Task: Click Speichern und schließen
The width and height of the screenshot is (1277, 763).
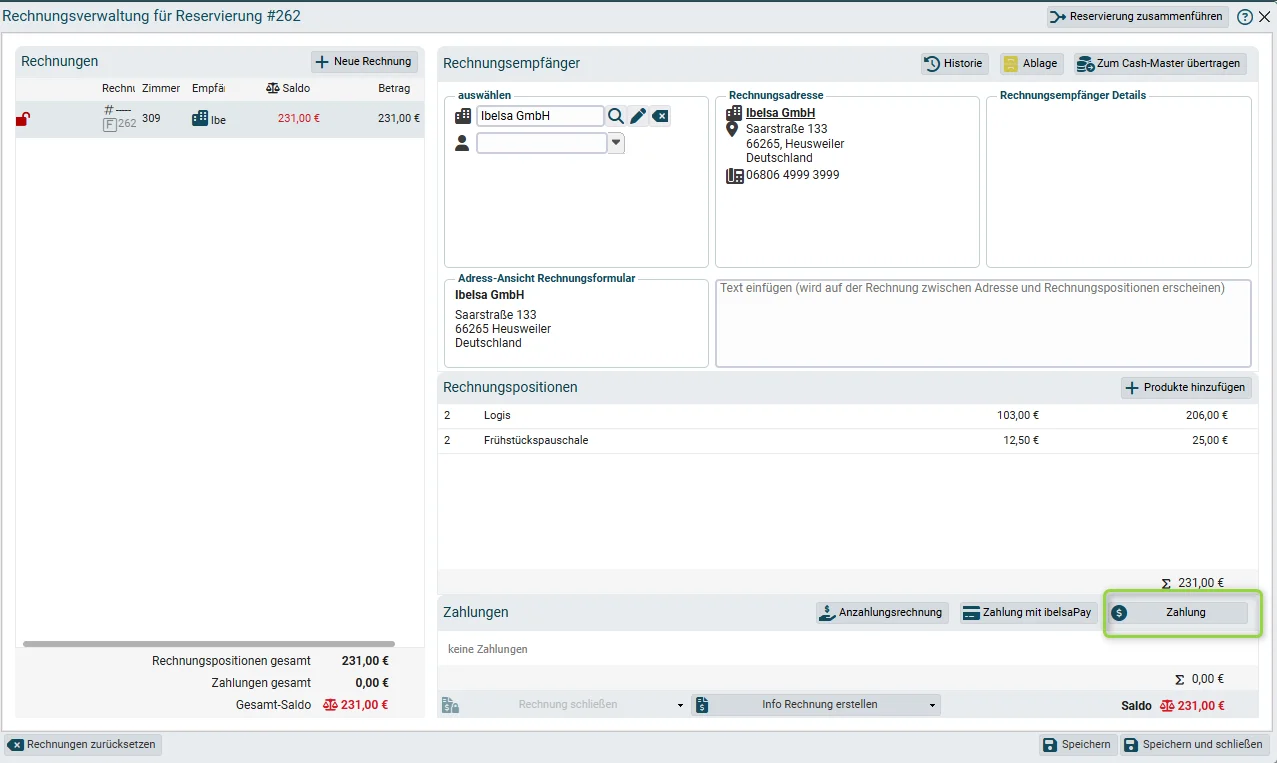Action: pos(1194,745)
